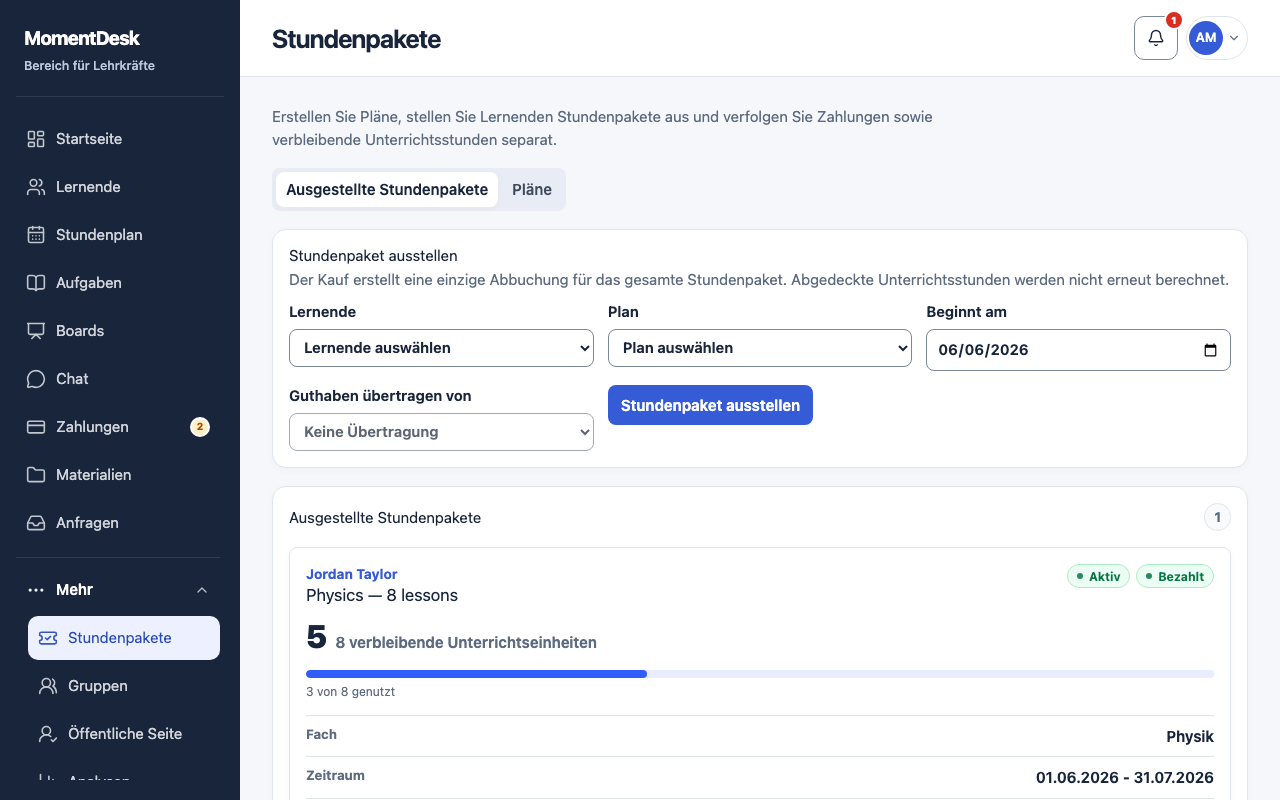This screenshot has height=800, width=1280.
Task: Click the Beginnt am date field
Action: [x=1078, y=350]
